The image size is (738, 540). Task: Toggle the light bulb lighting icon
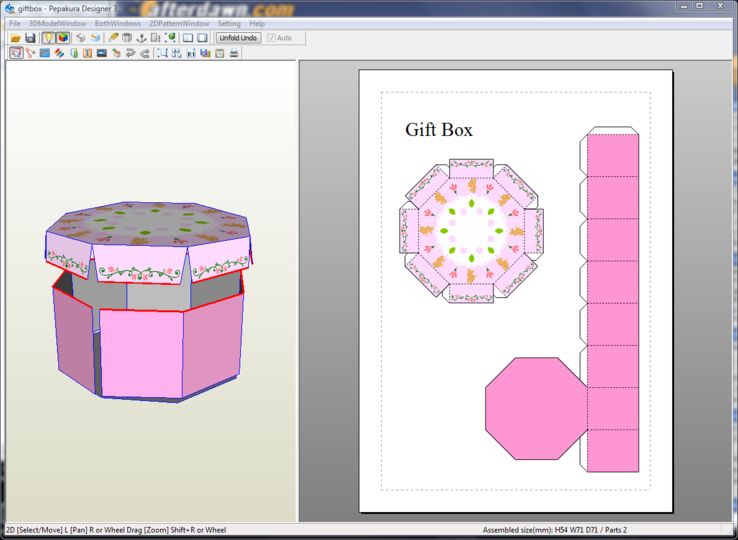48,38
